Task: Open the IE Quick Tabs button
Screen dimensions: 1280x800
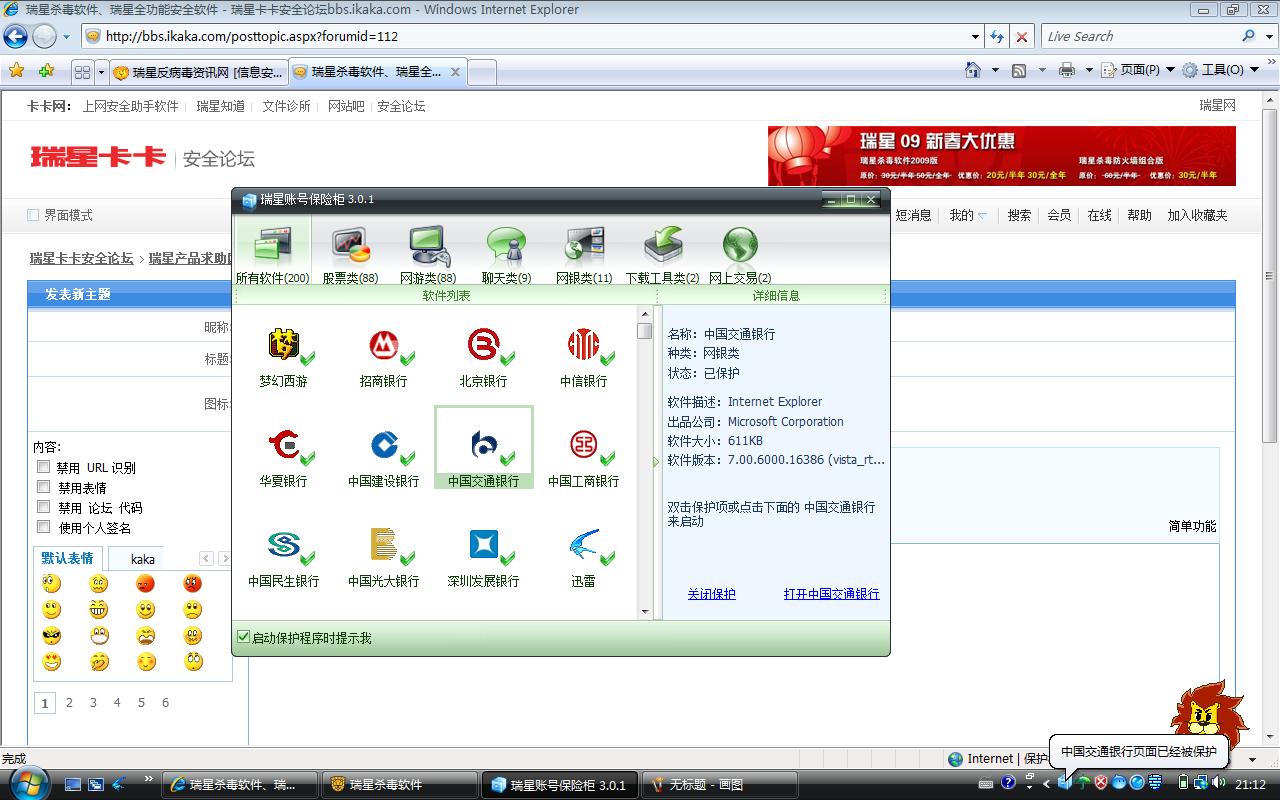Action: [82, 72]
